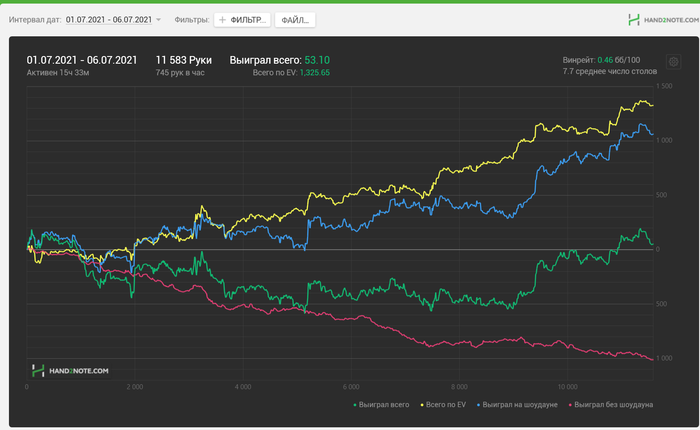Click the green dot beside Выиграл всего
The height and width of the screenshot is (430, 700).
[x=355, y=405]
